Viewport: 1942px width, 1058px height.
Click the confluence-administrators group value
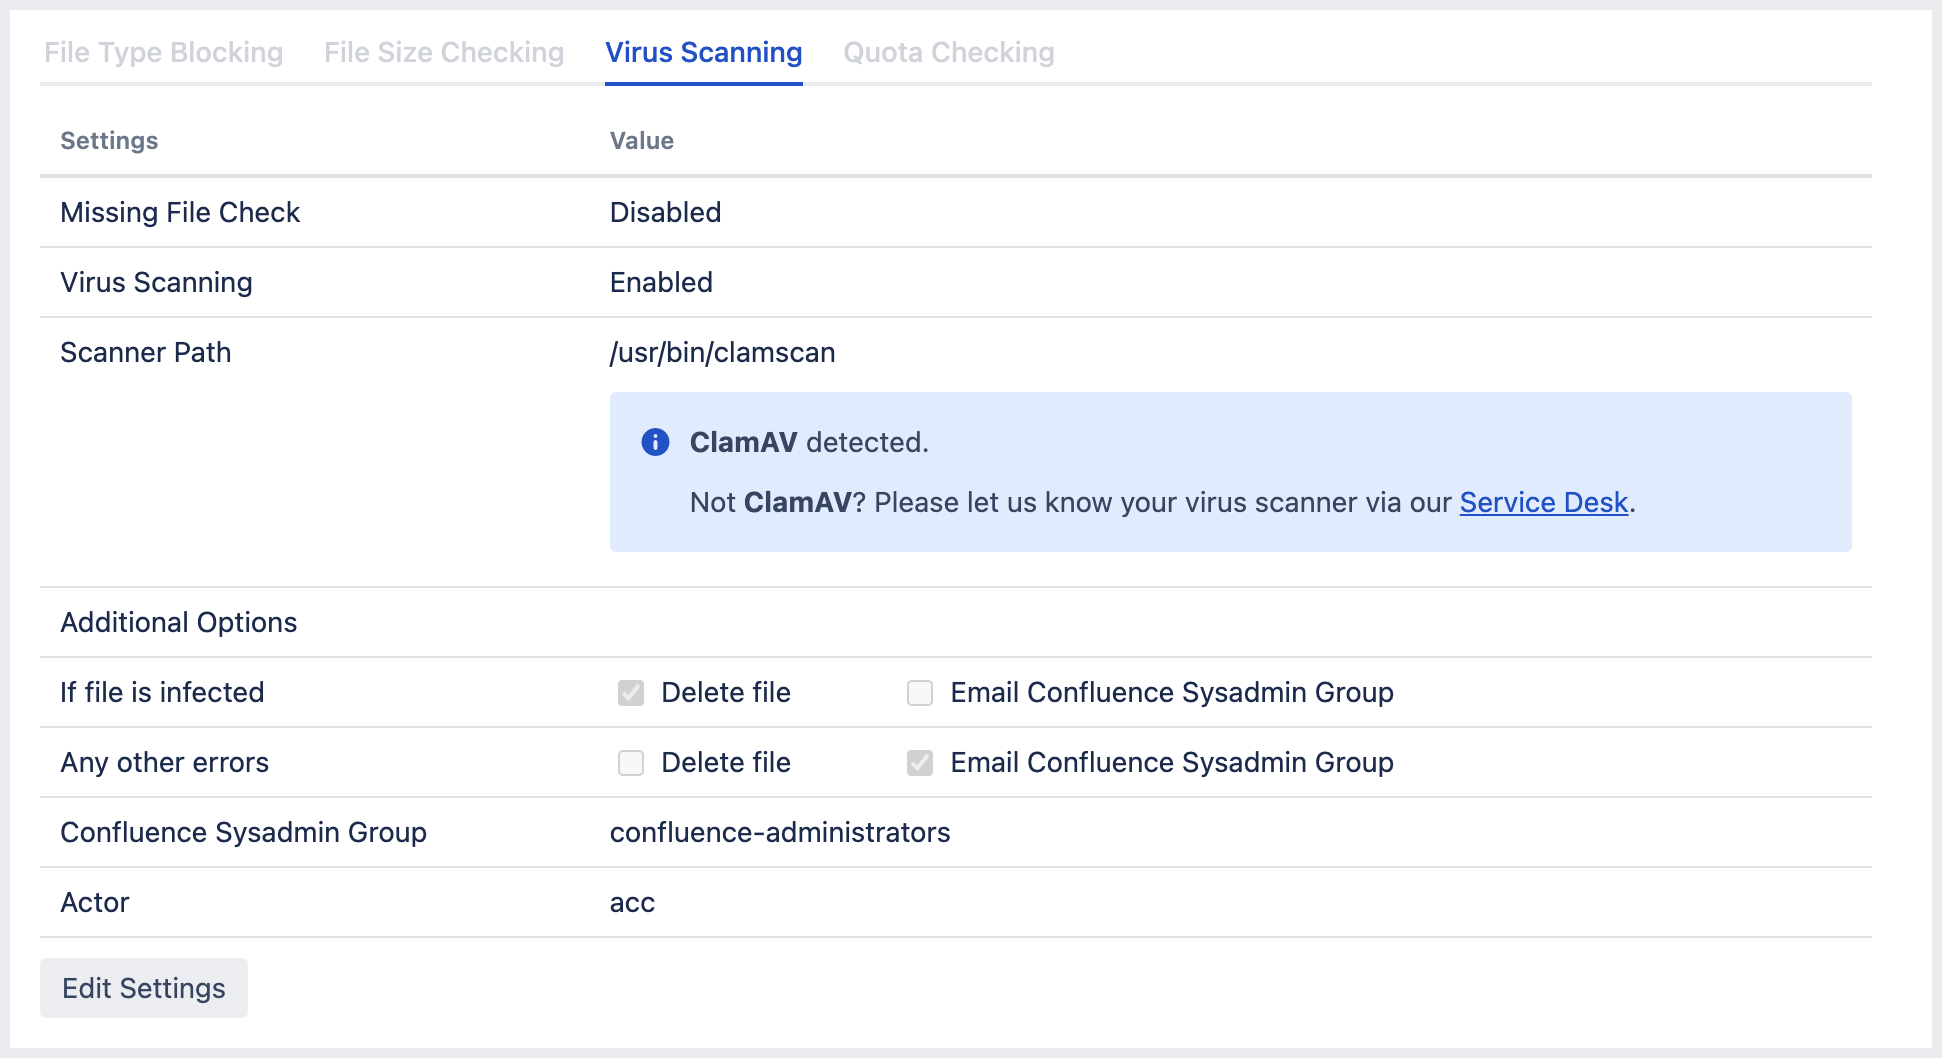(780, 832)
